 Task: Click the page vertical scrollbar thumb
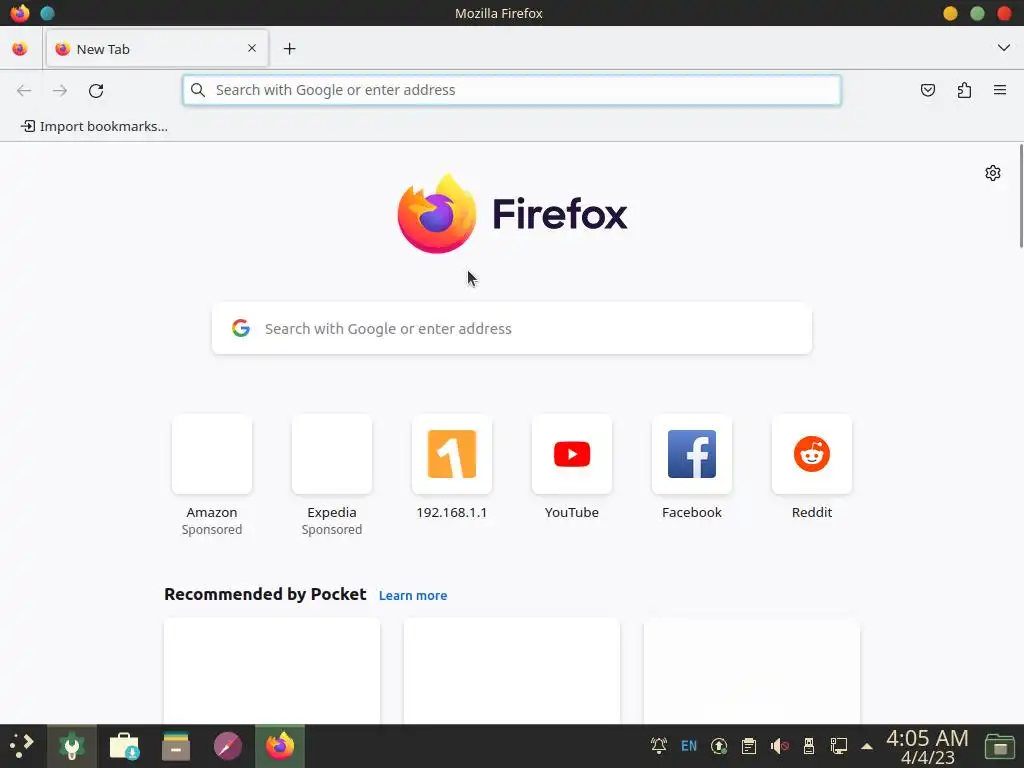click(1021, 196)
